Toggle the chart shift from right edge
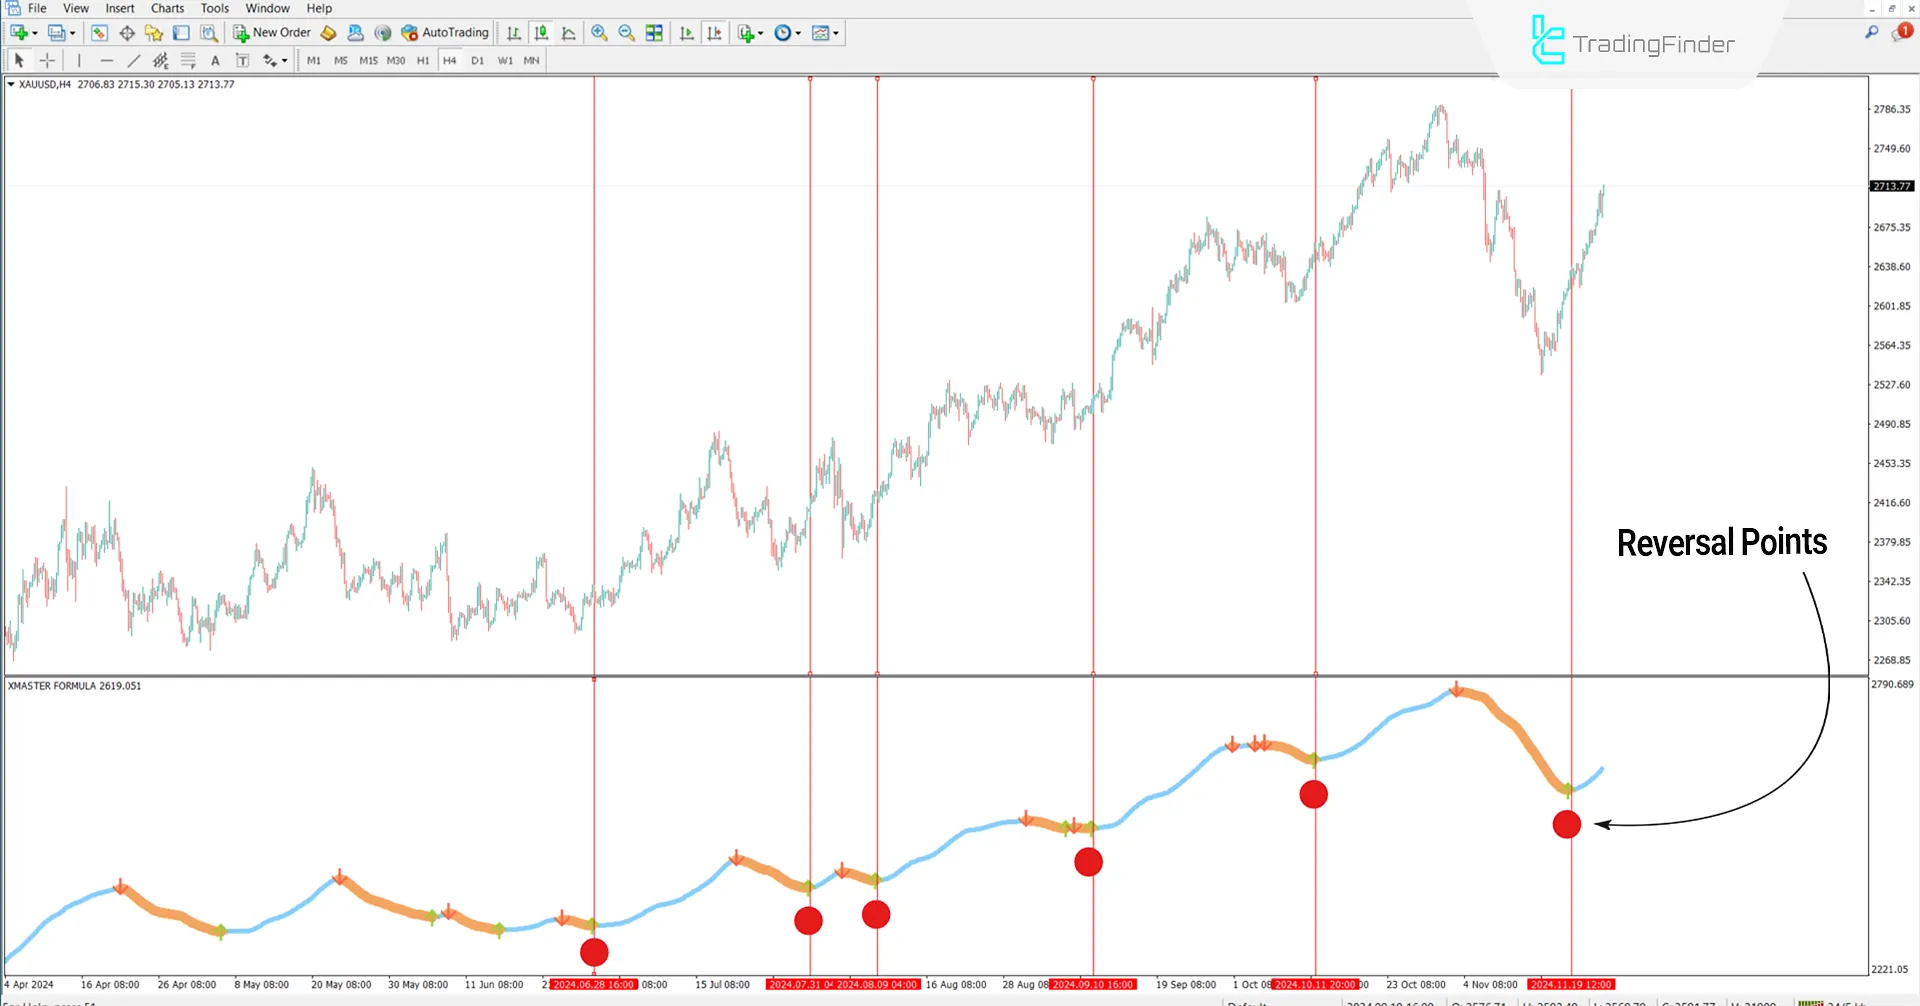The image size is (1920, 1006). click(715, 32)
